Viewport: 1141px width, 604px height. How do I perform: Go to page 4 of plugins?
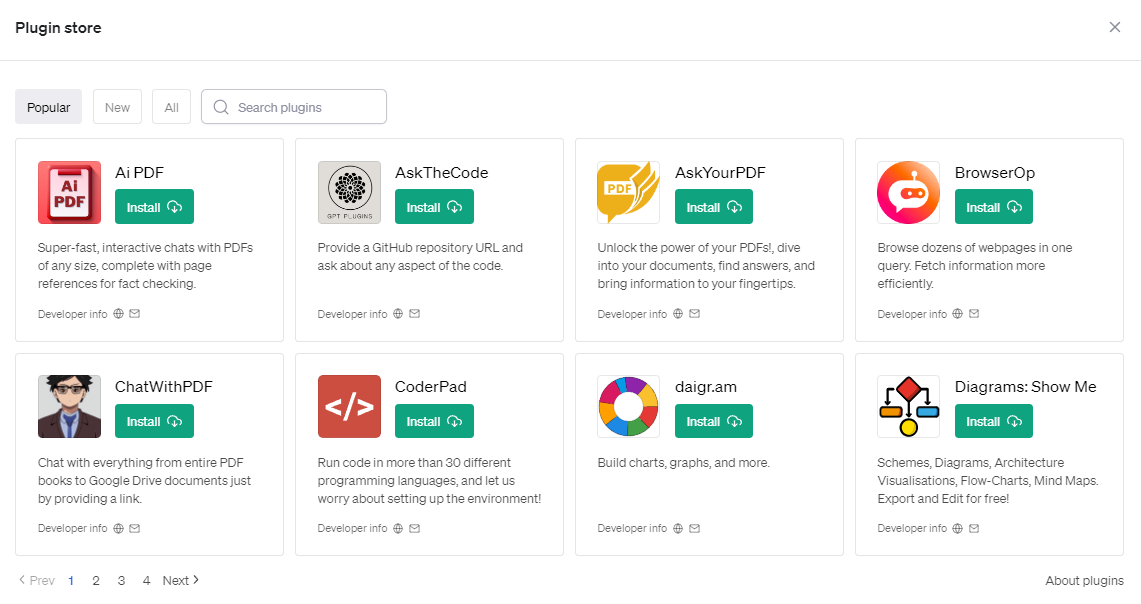coord(146,580)
